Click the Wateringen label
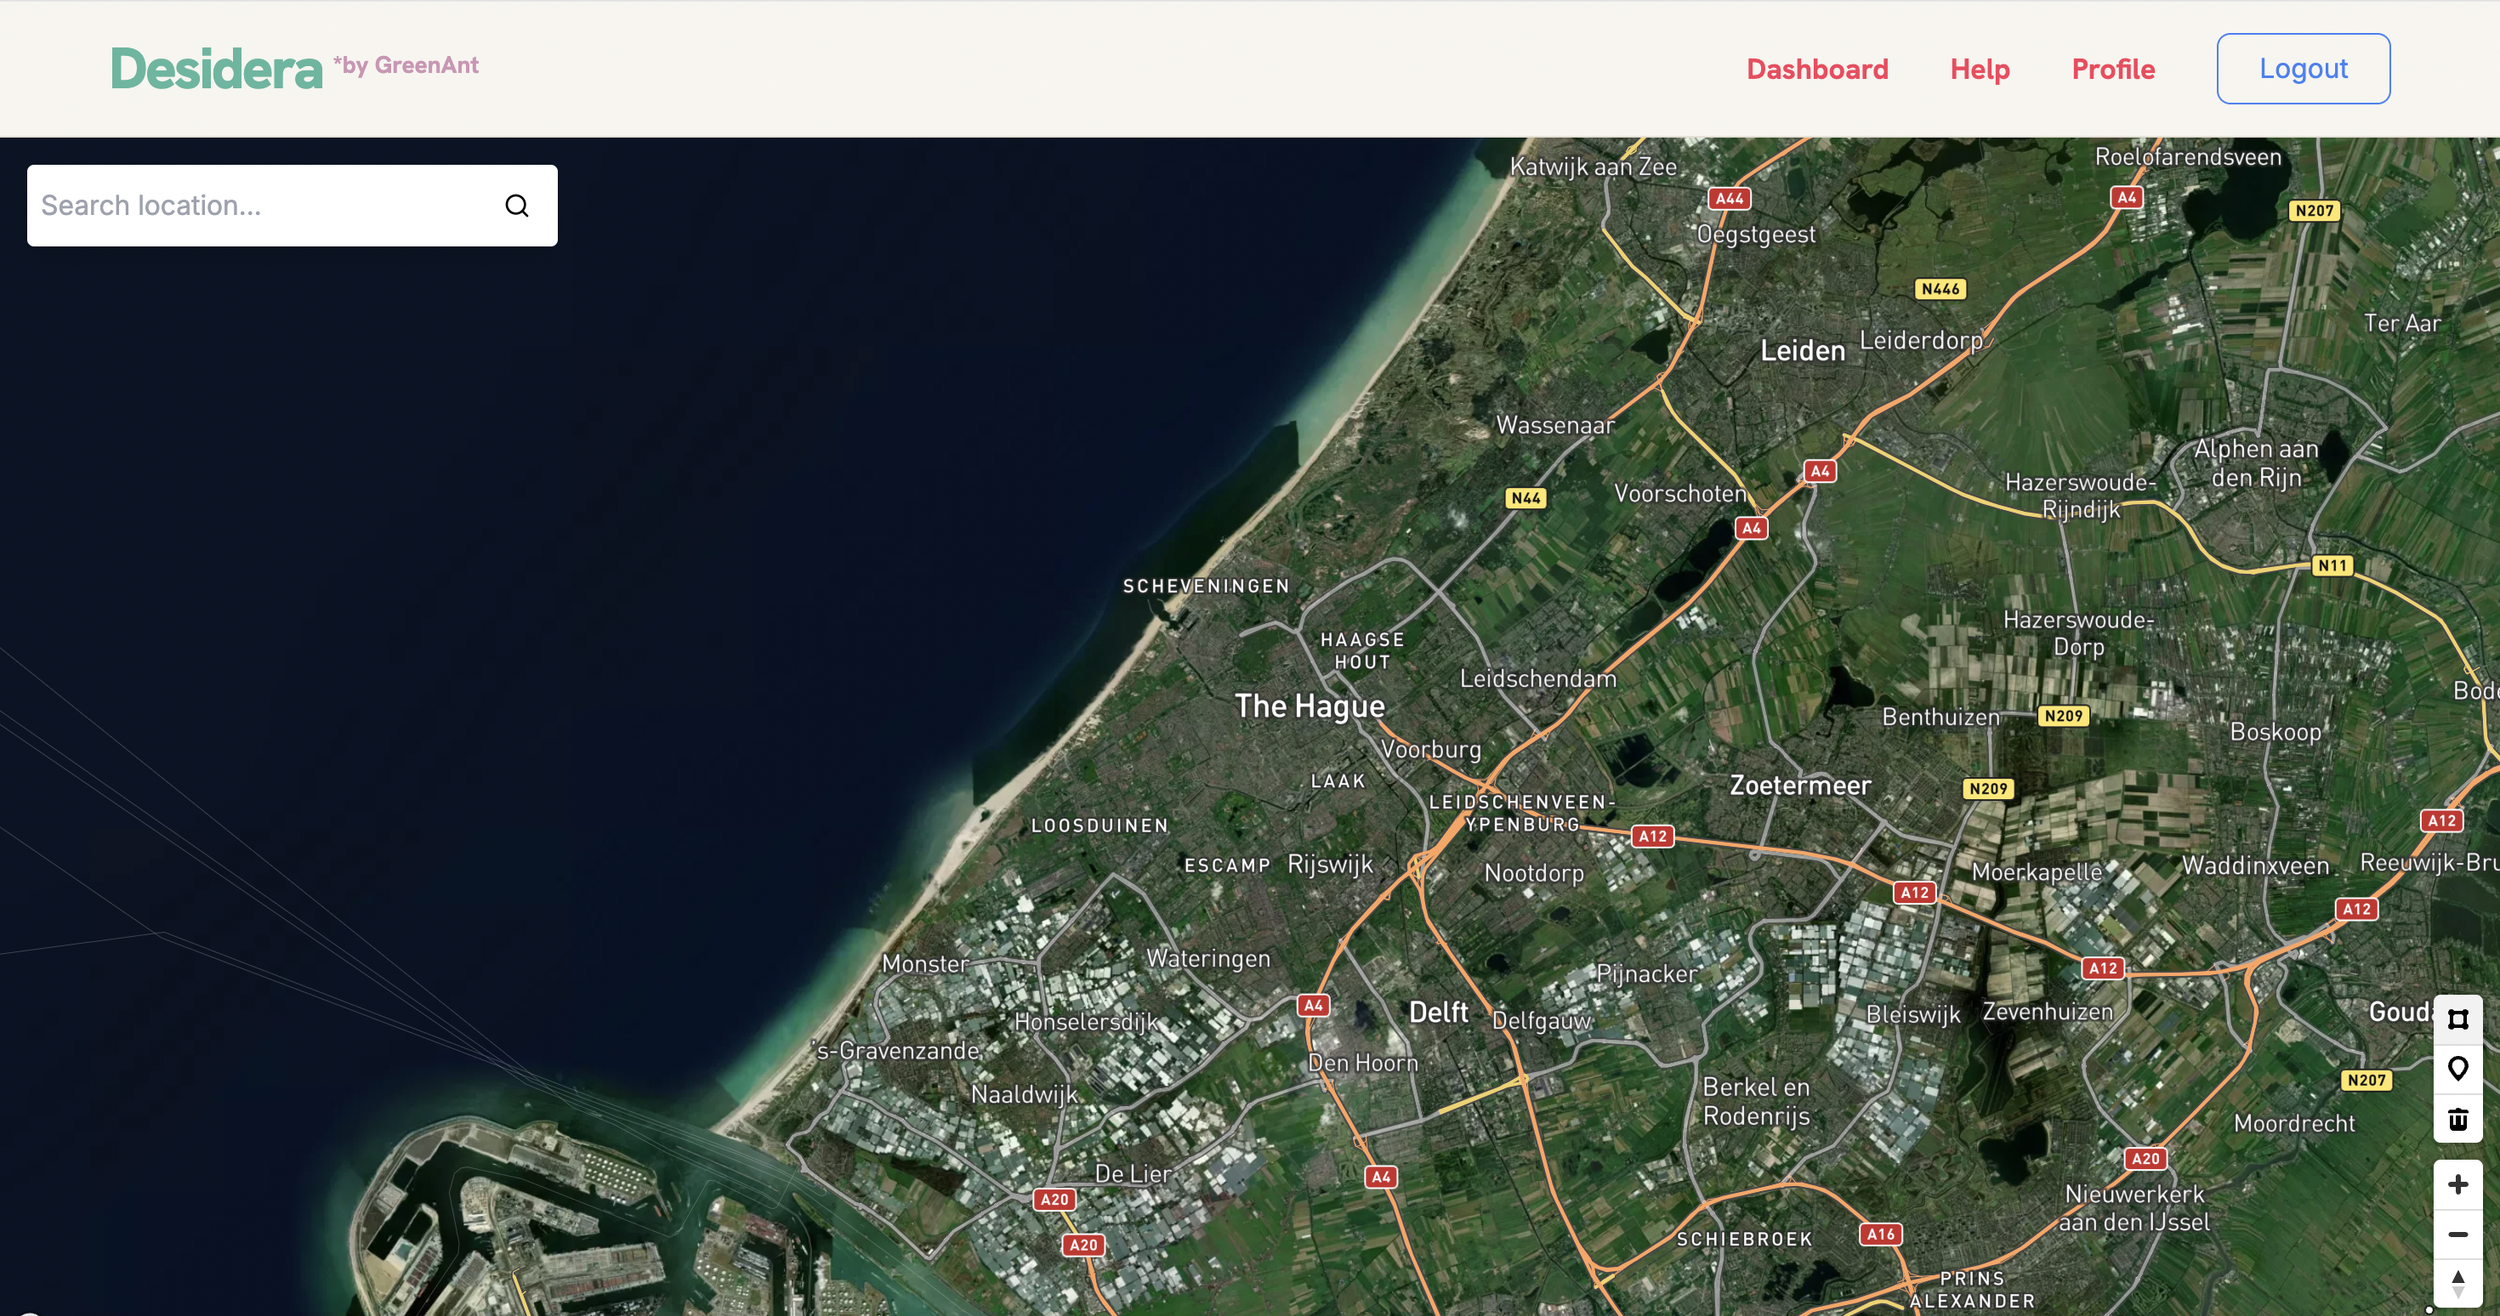Screen dimensions: 2500x1316 click(1208, 958)
